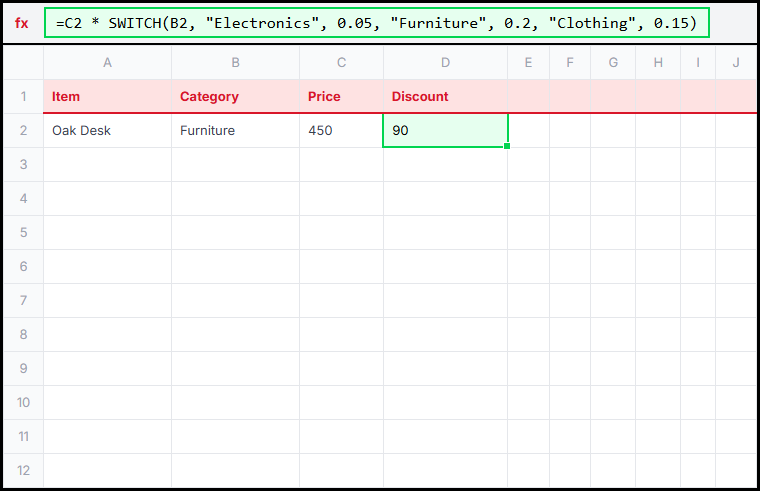This screenshot has width=760, height=491.
Task: Select row 7 header
Action: coord(23,300)
